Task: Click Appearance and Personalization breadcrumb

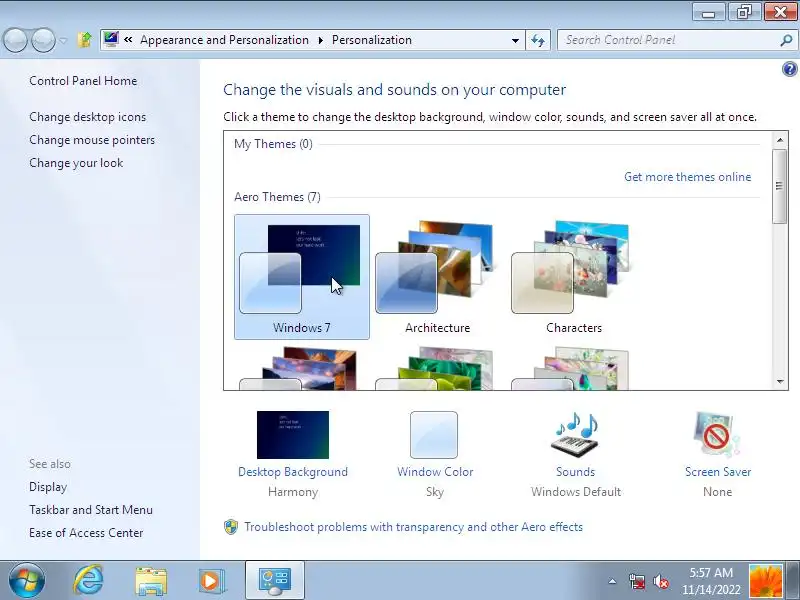Action: 224,40
